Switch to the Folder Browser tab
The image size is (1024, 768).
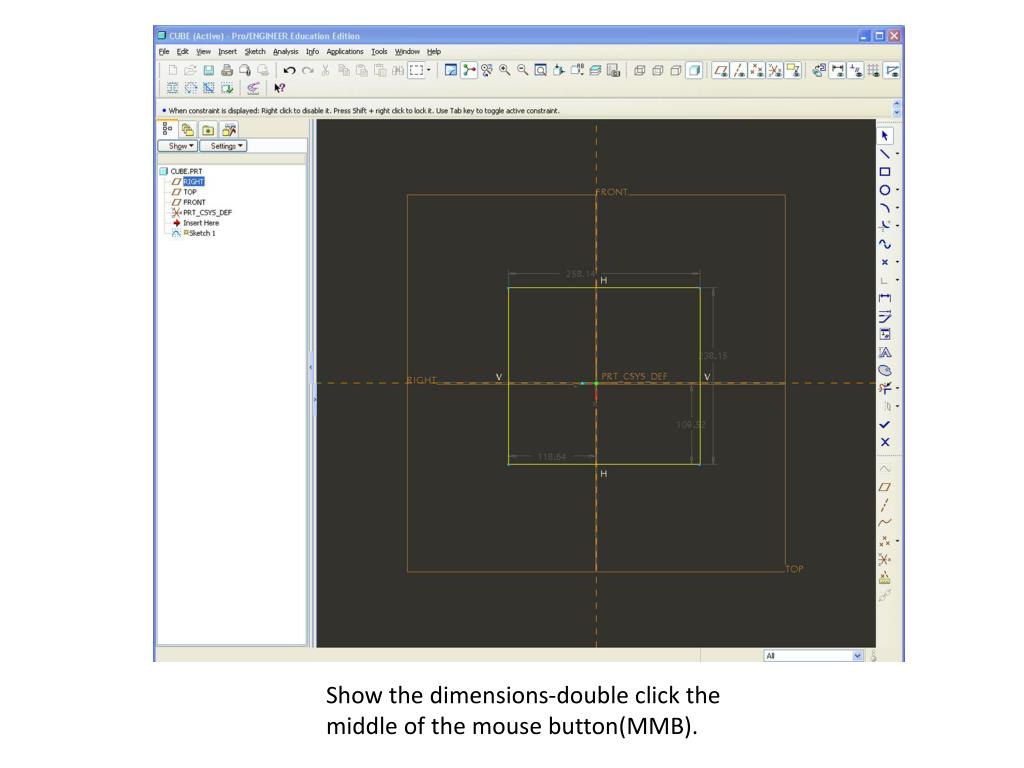208,130
